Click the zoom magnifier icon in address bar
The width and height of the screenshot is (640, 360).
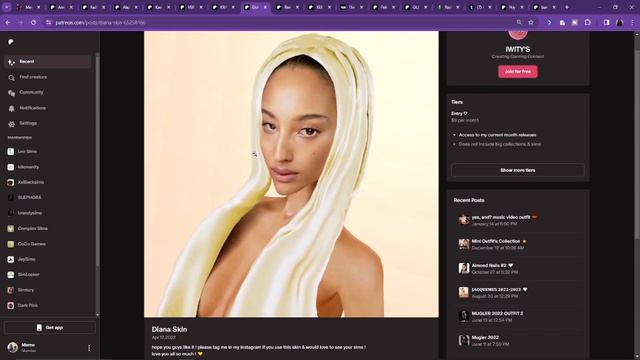(519, 22)
